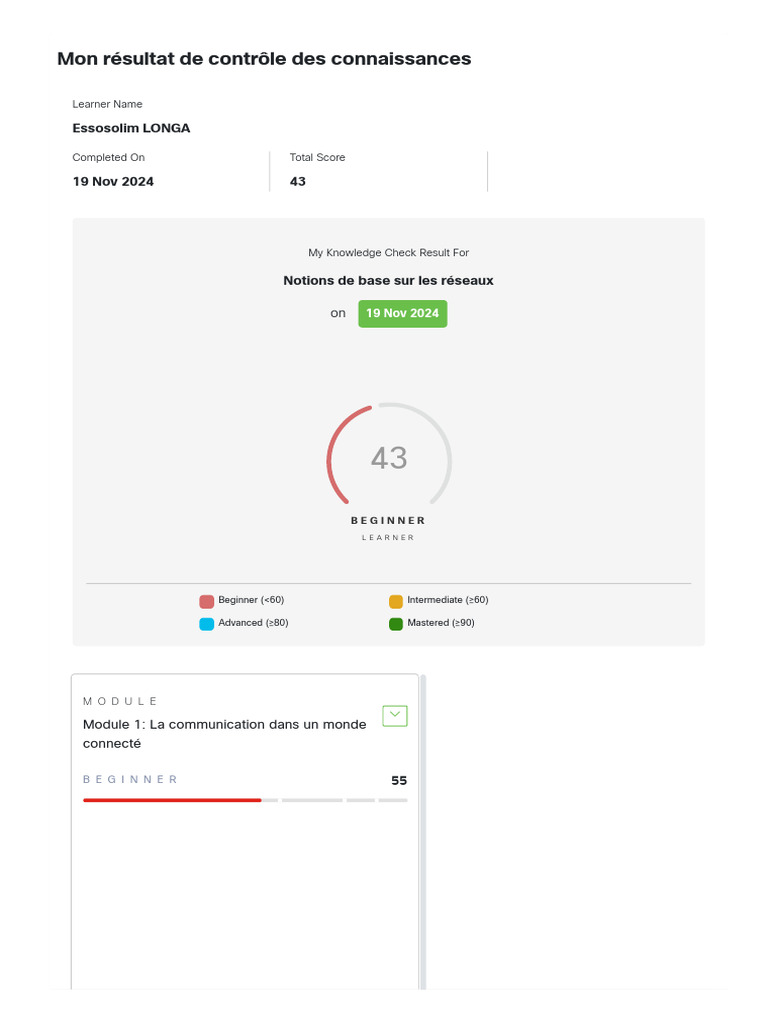
Task: Click the Beginner (<60) legend label
Action: click(x=251, y=600)
